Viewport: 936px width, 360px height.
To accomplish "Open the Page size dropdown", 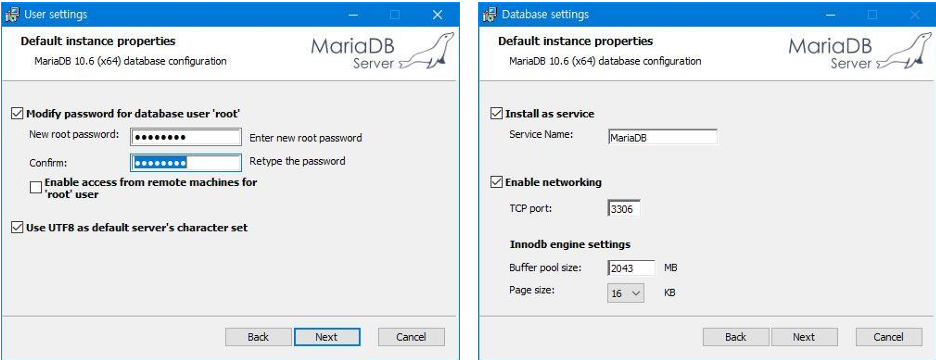I will tap(626, 293).
